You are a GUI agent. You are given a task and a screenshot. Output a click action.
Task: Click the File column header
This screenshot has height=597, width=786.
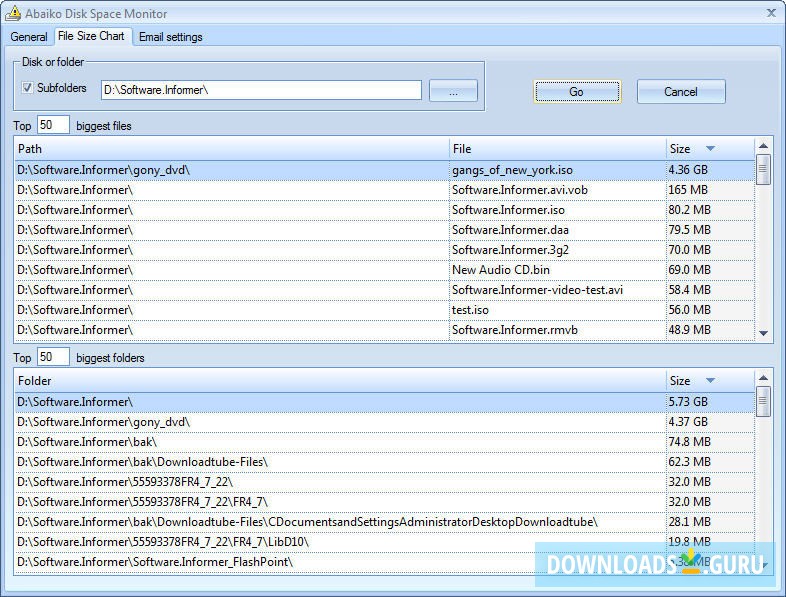[556, 149]
